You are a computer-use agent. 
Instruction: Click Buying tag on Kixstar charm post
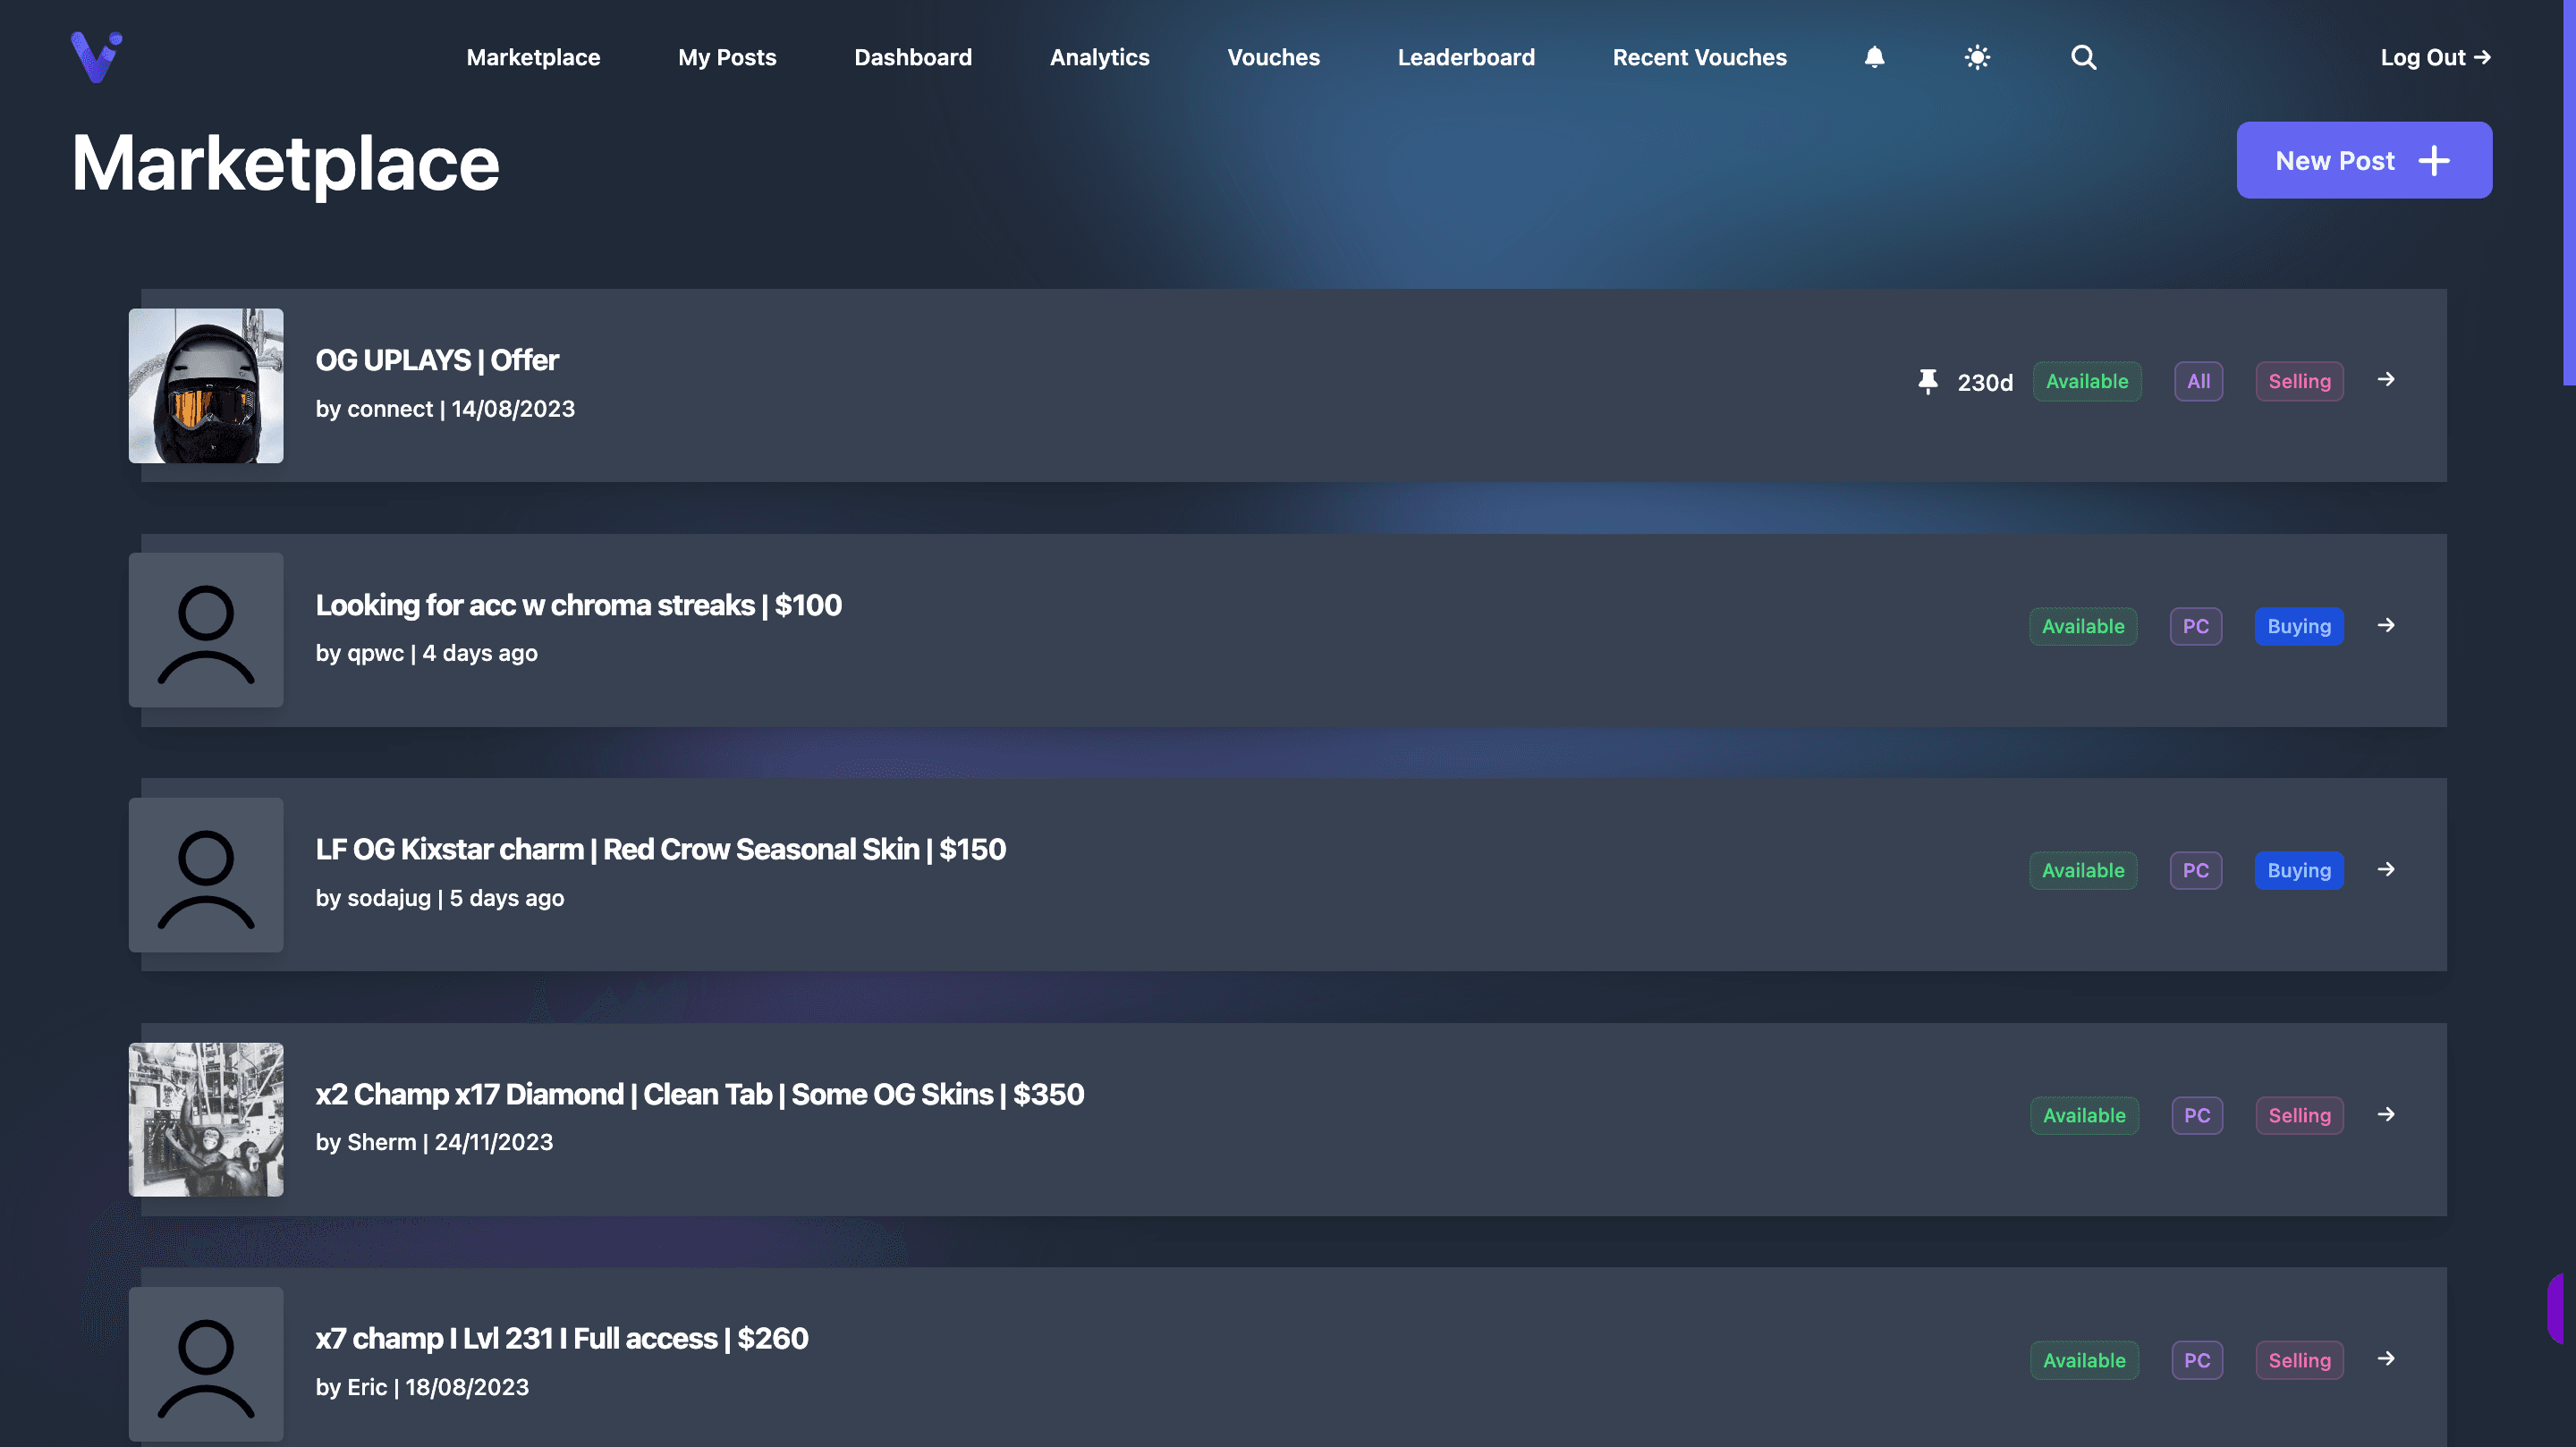click(x=2299, y=870)
